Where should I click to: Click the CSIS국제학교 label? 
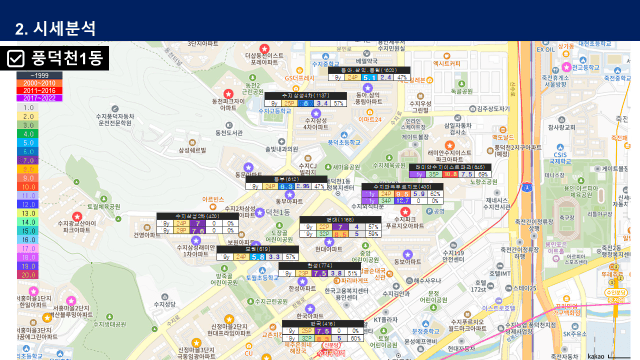(x=560, y=158)
